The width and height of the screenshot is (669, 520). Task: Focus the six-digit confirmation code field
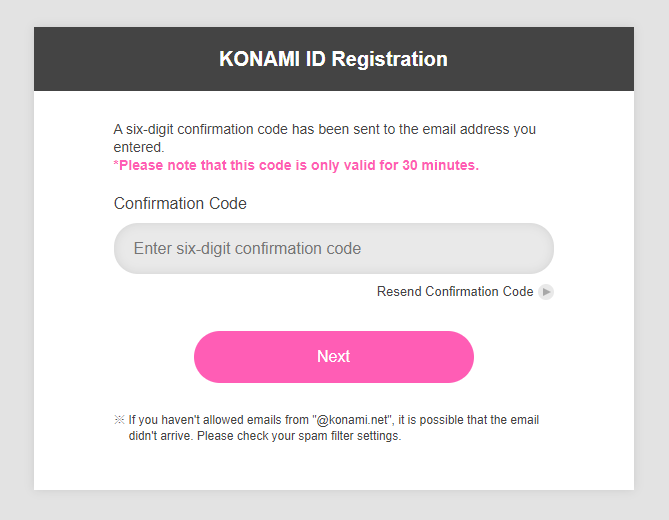coord(334,248)
